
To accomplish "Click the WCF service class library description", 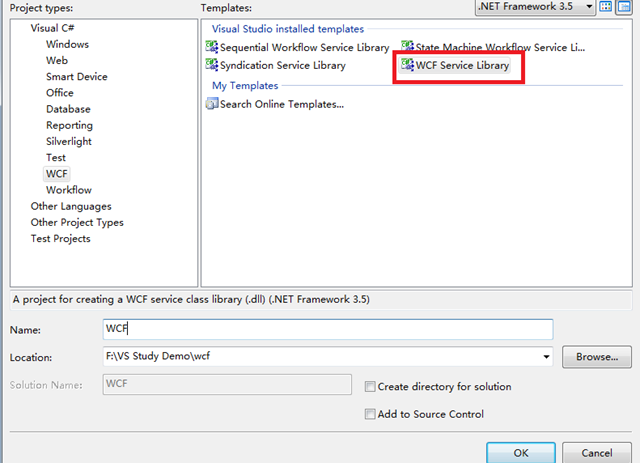I will [x=191, y=299].
